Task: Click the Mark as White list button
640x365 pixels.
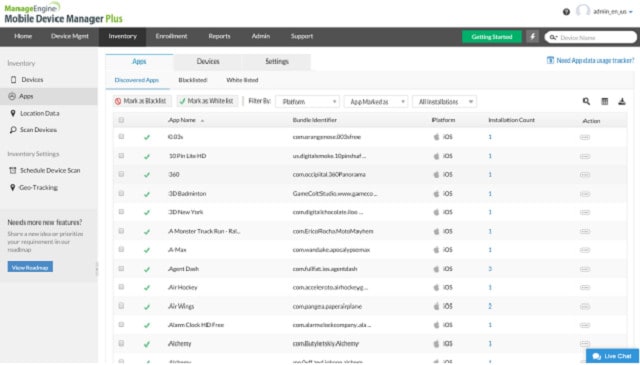Action: click(x=207, y=101)
